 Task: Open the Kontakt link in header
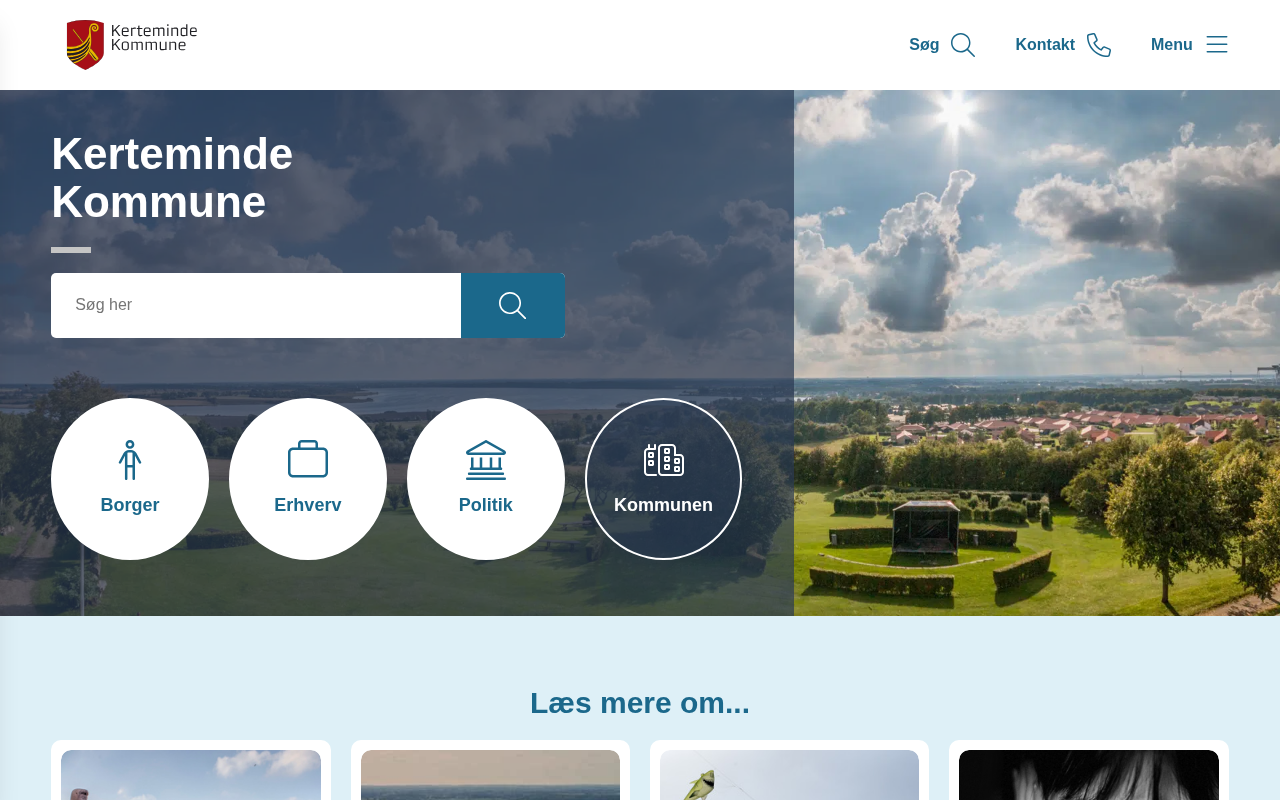click(1063, 45)
